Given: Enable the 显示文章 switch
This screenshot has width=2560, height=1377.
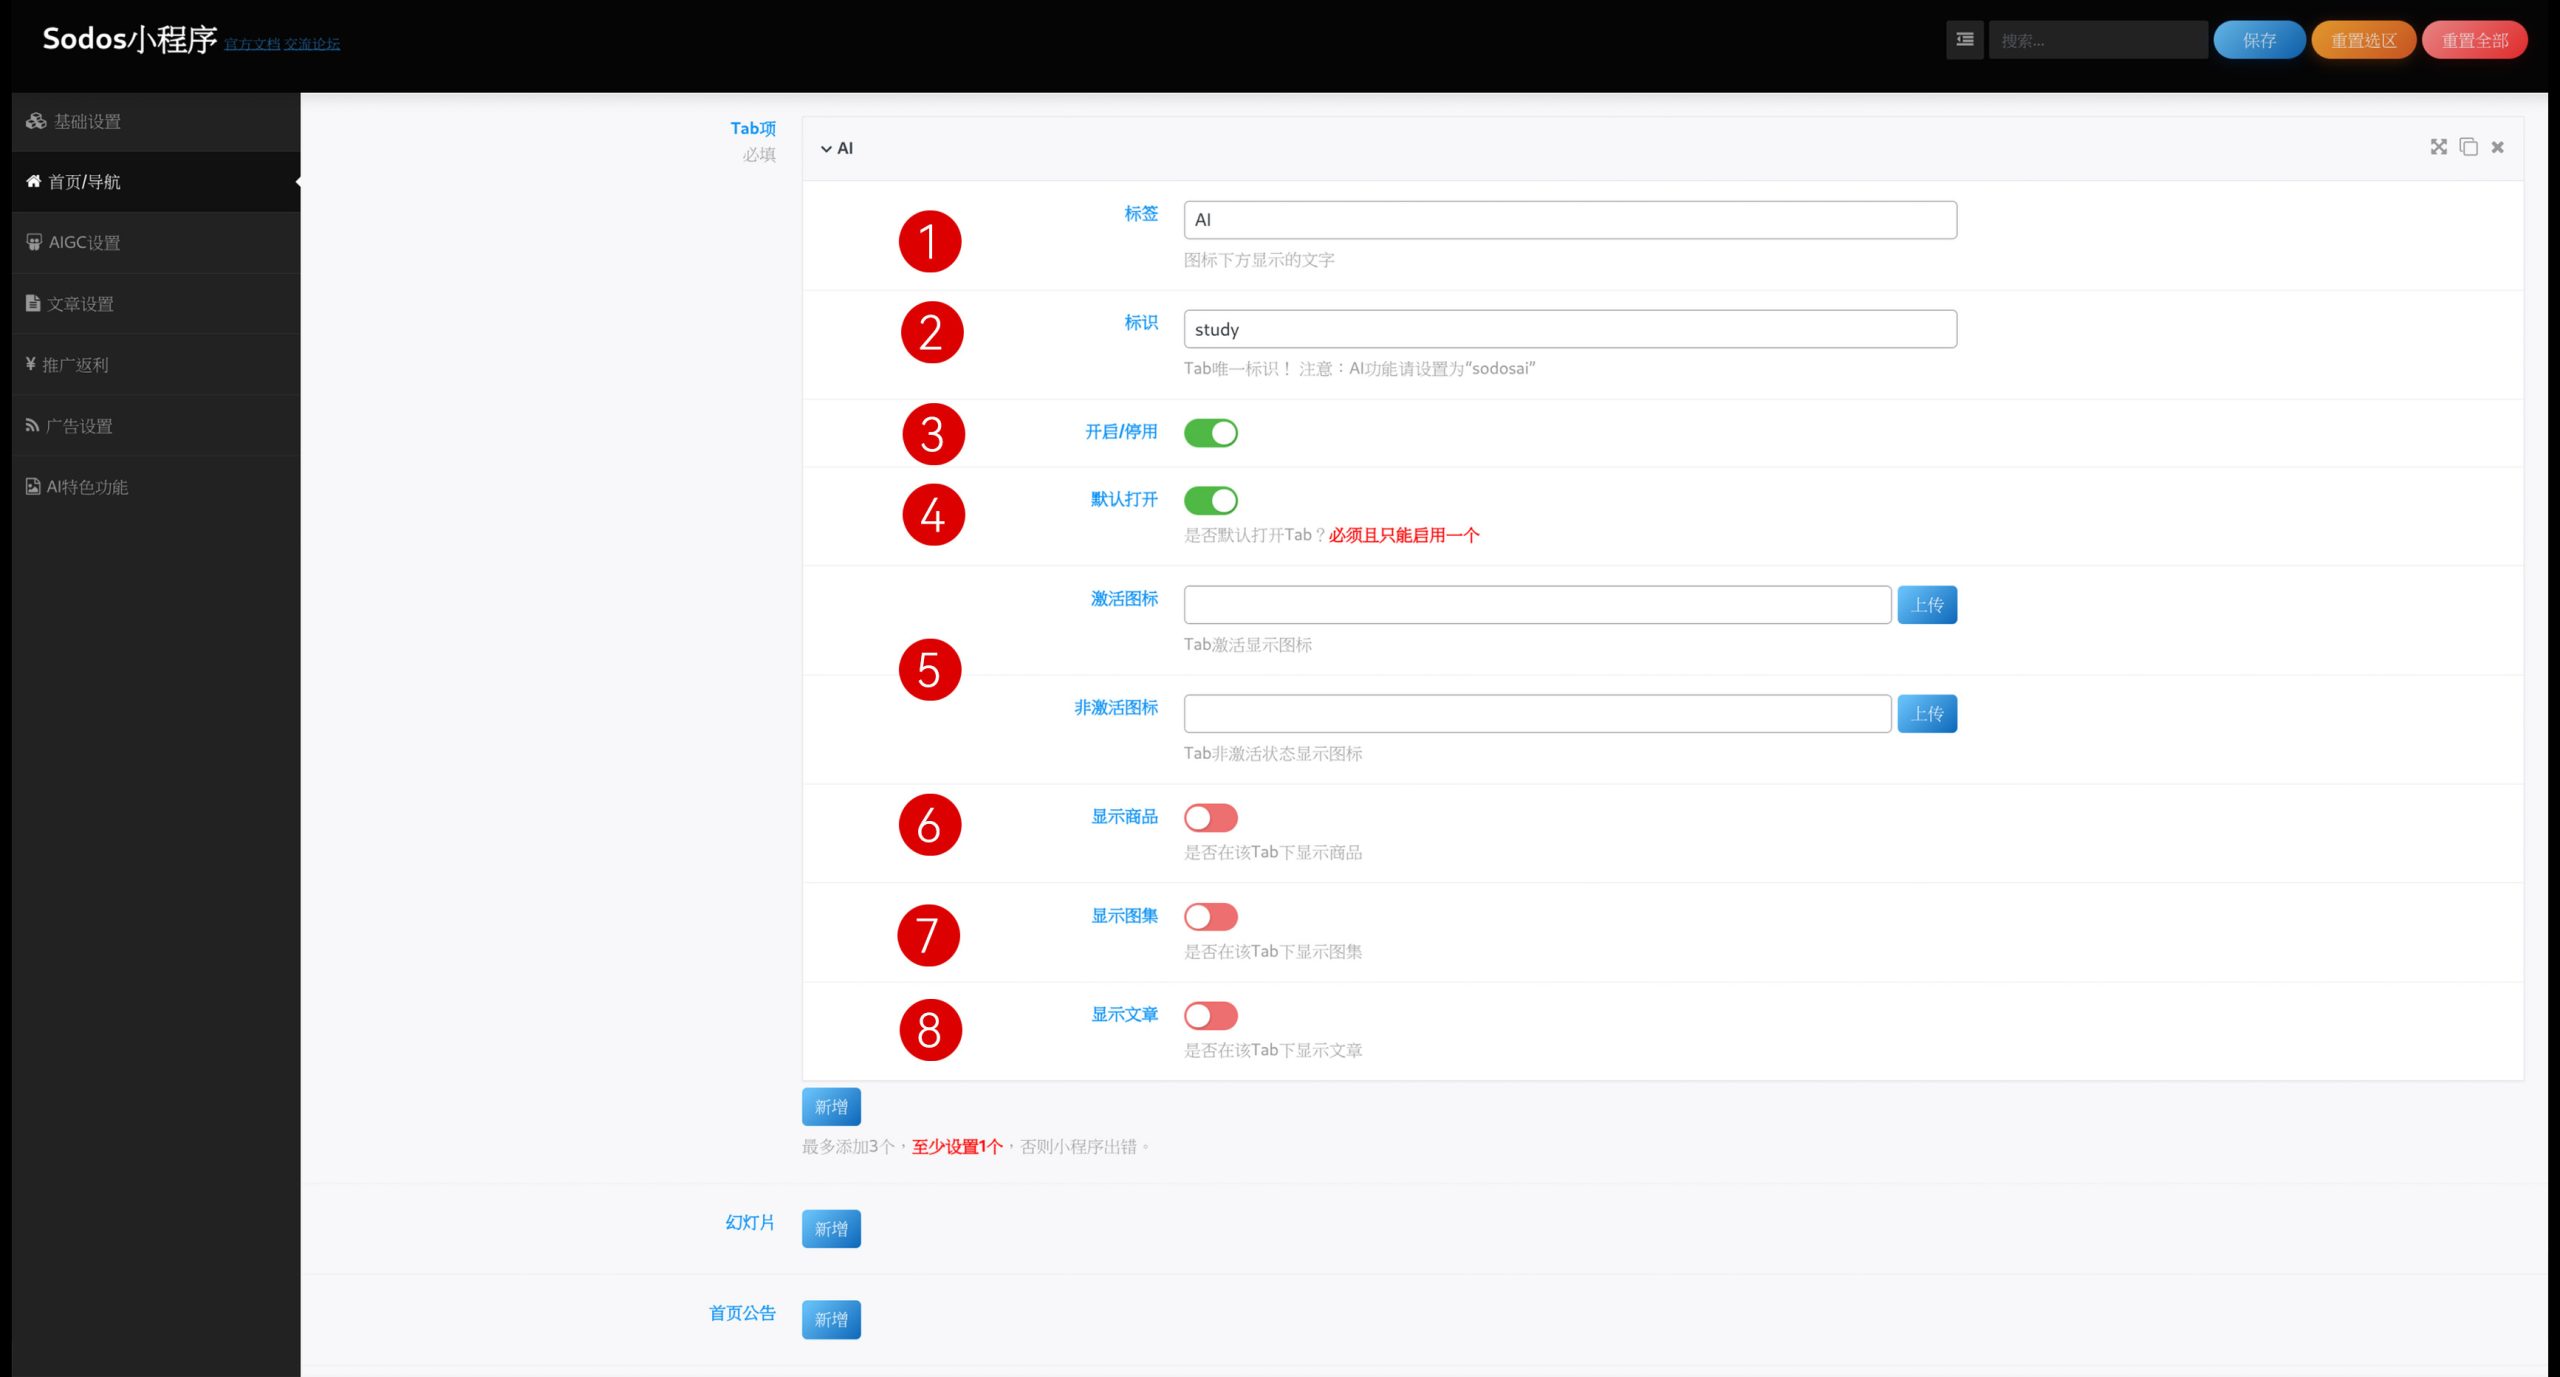Looking at the screenshot, I should coord(1210,1016).
